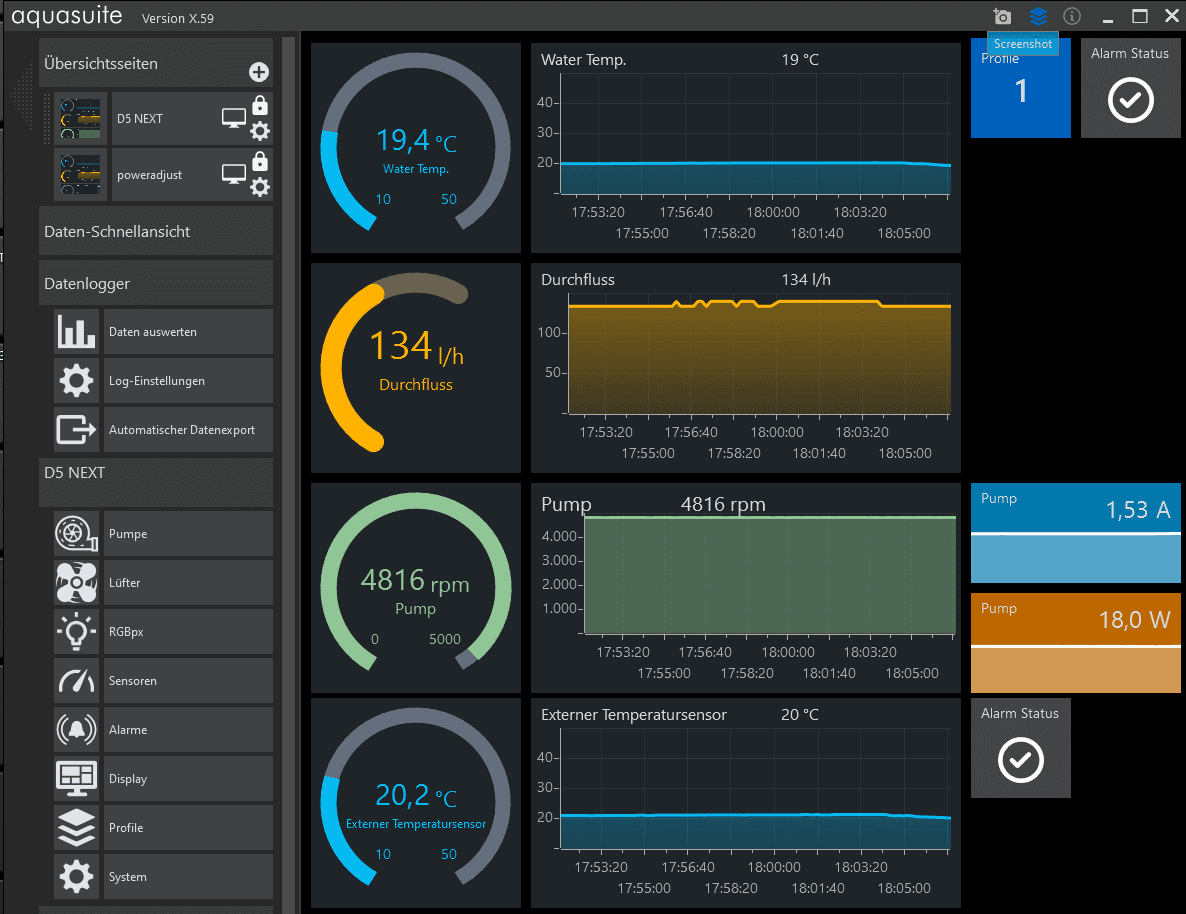Collapse the Datenlogger section
1186x914 pixels.
coord(156,284)
